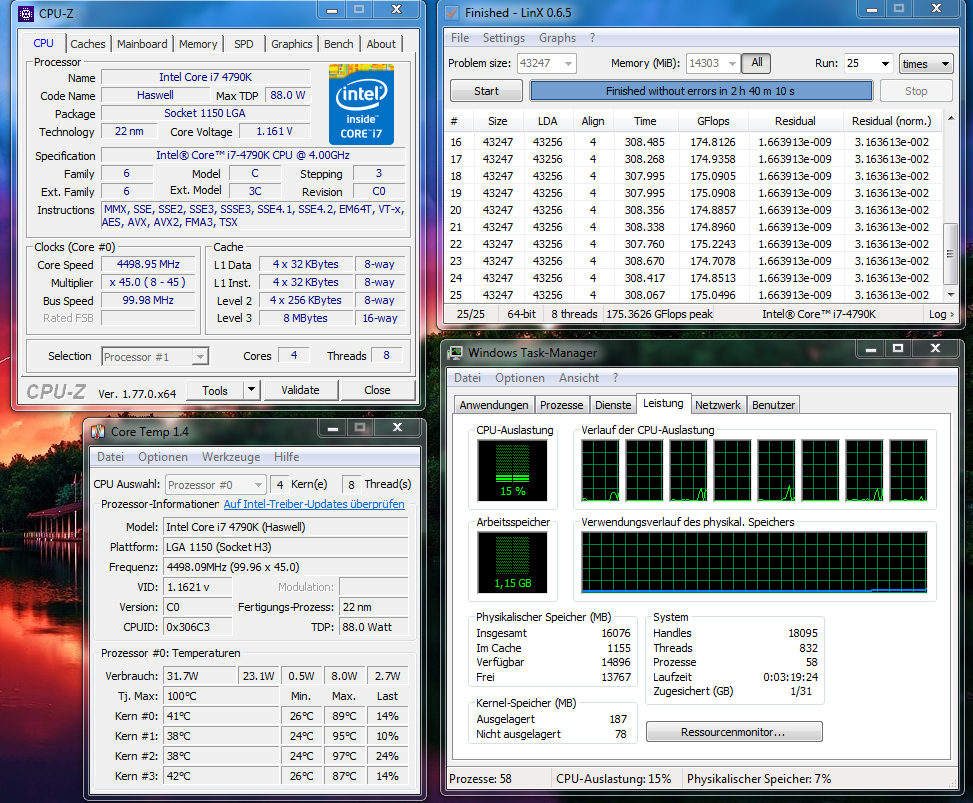Open the Processor #1 selection dropdown in CPU-Z

[x=200, y=357]
